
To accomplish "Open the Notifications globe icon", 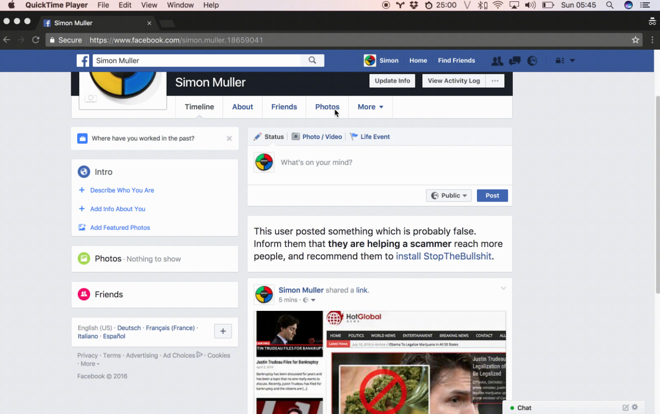I will [x=532, y=61].
